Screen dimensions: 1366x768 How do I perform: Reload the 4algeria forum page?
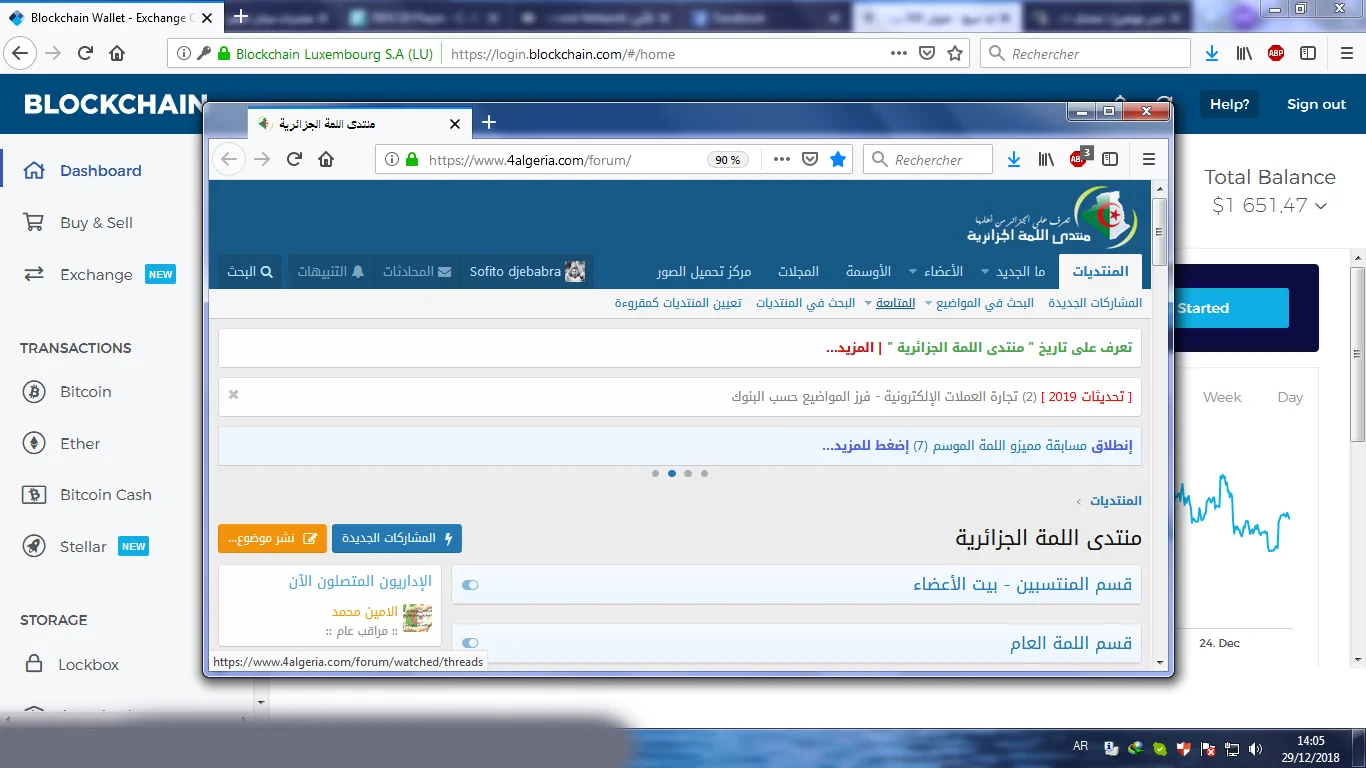294,159
